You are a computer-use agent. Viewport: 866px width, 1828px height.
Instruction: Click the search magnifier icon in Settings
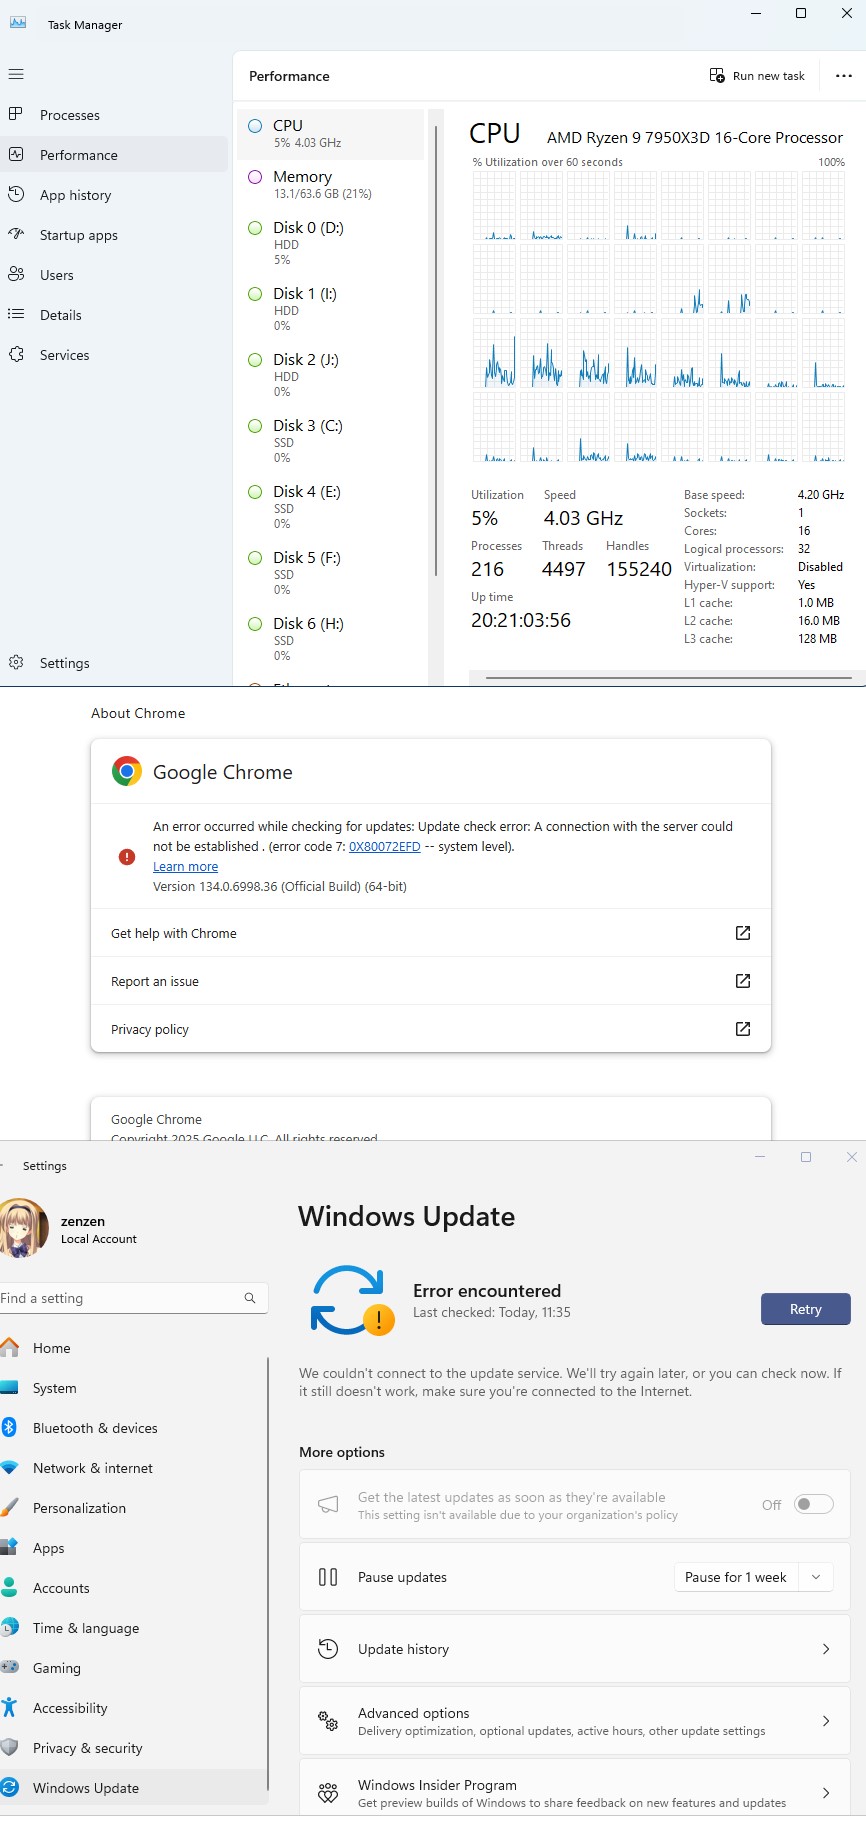pos(250,1298)
